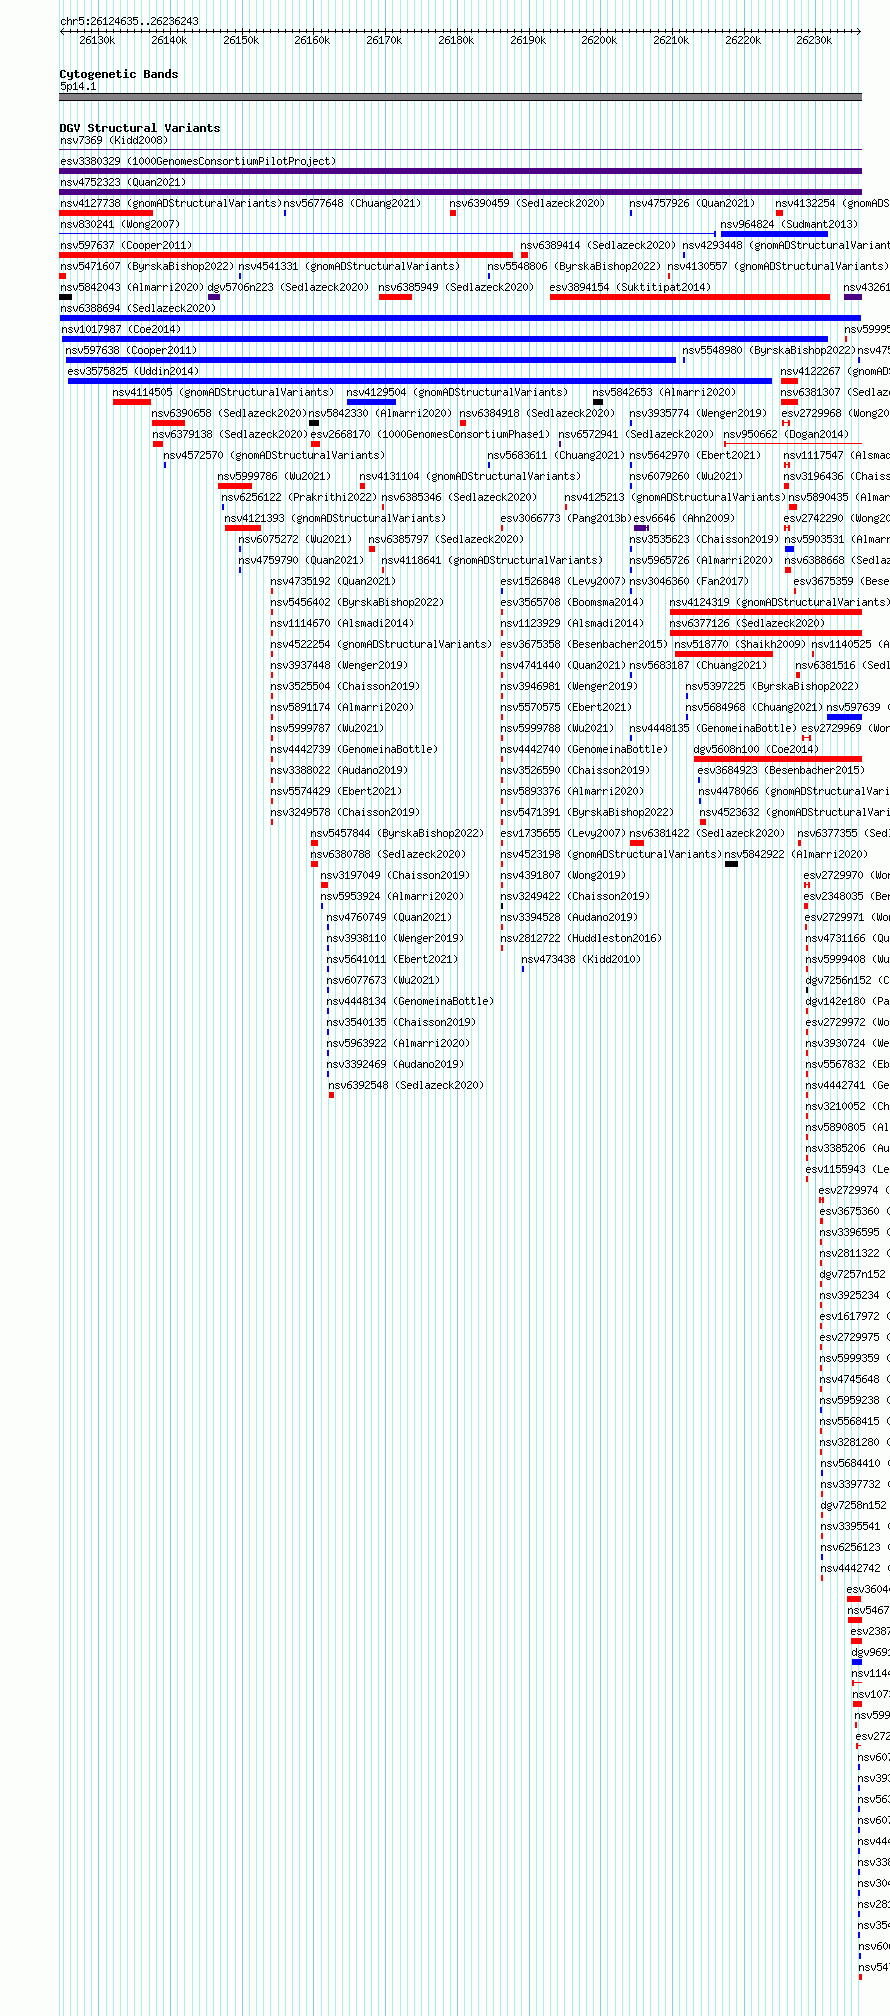Open the nsv3046360 (Fan2017) label
Viewport: 890px width, 2016px height.
point(689,581)
